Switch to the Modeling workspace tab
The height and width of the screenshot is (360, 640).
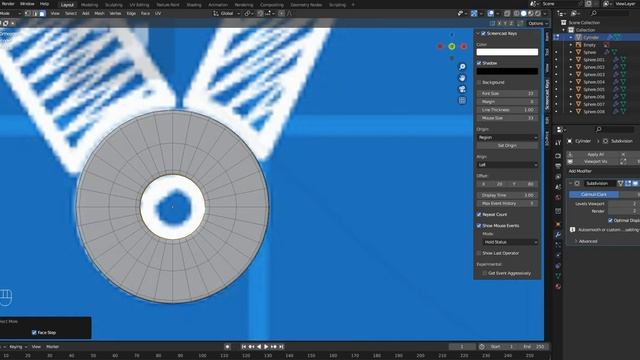[x=89, y=5]
